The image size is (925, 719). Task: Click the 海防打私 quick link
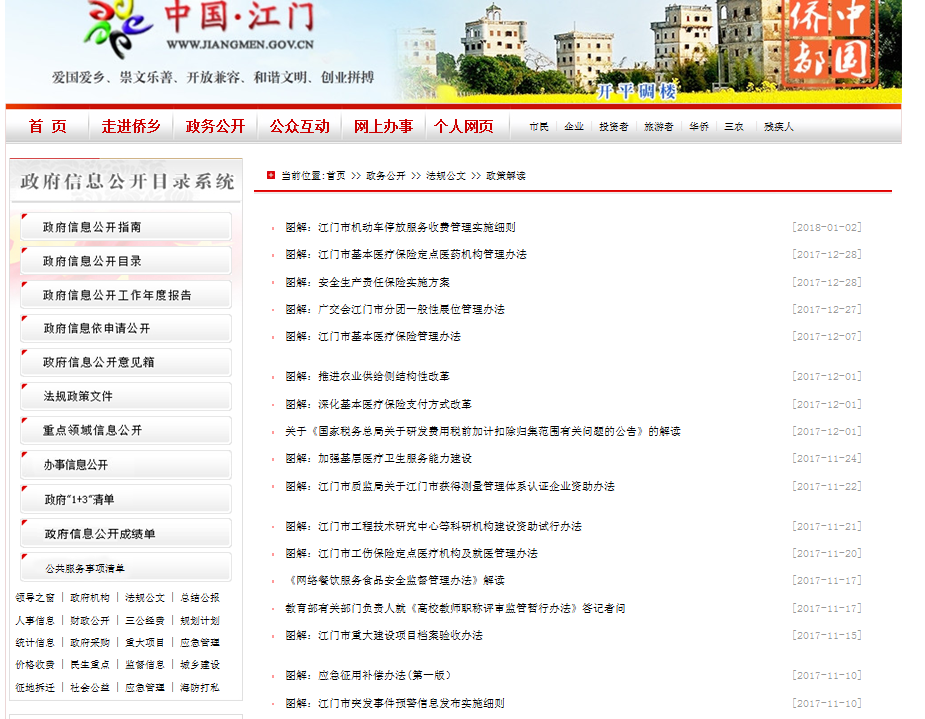coord(199,688)
